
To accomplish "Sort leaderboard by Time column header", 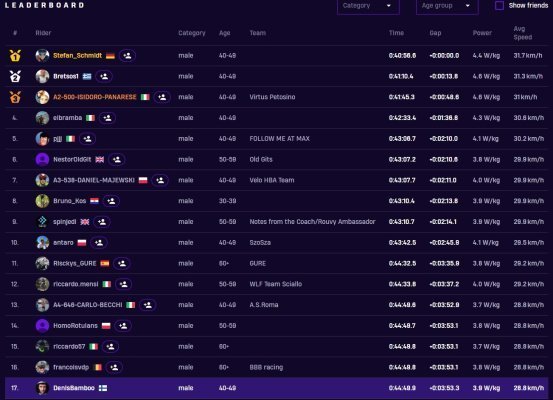I will point(396,33).
